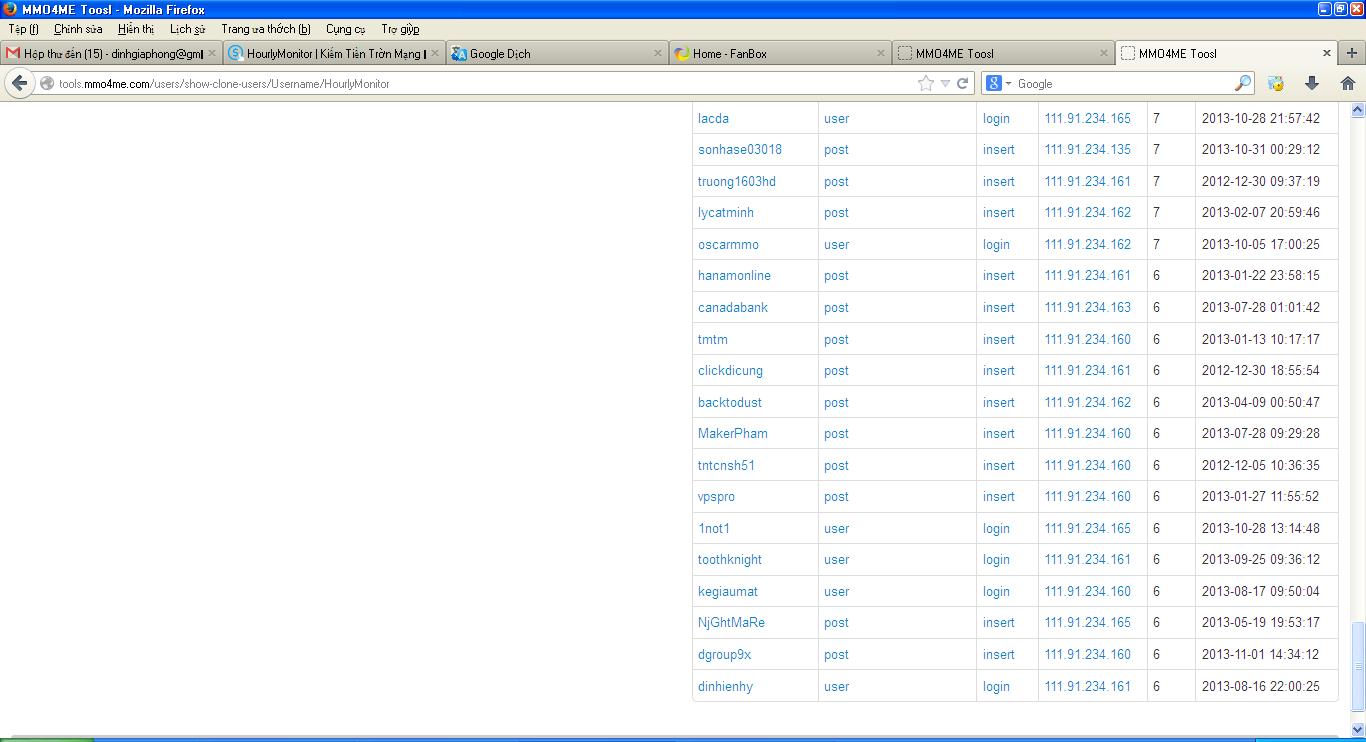Click the page scrollbar down arrow
The width and height of the screenshot is (1366, 742).
click(1357, 728)
